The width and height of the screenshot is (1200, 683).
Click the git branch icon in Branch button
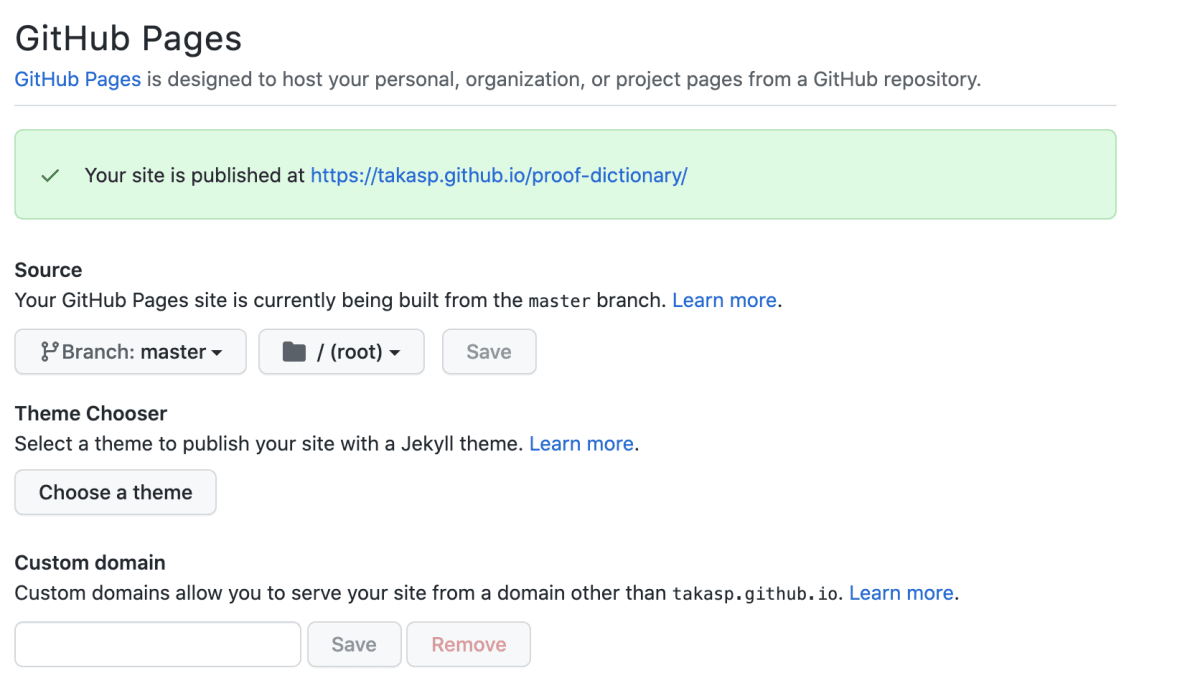pos(49,352)
